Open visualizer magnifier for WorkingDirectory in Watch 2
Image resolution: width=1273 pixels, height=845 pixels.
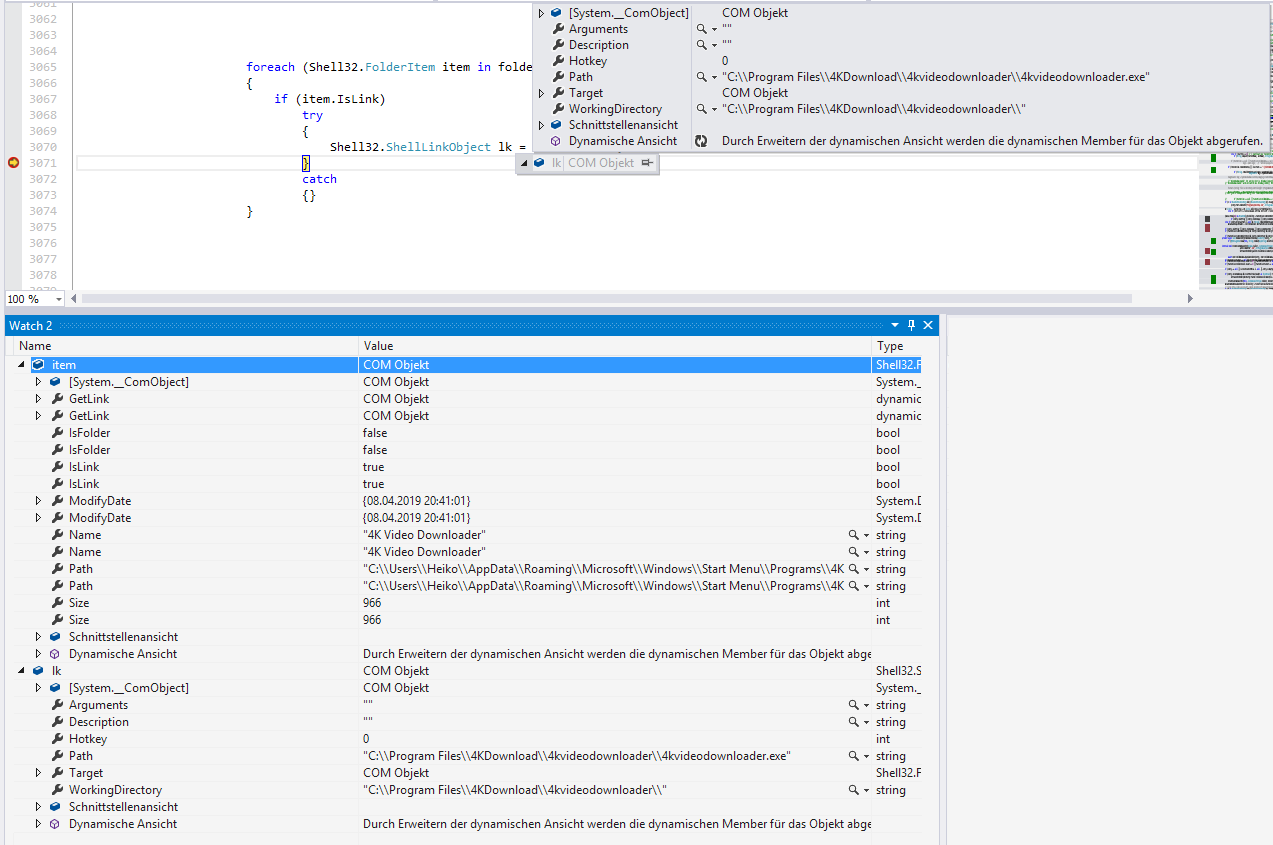click(853, 790)
